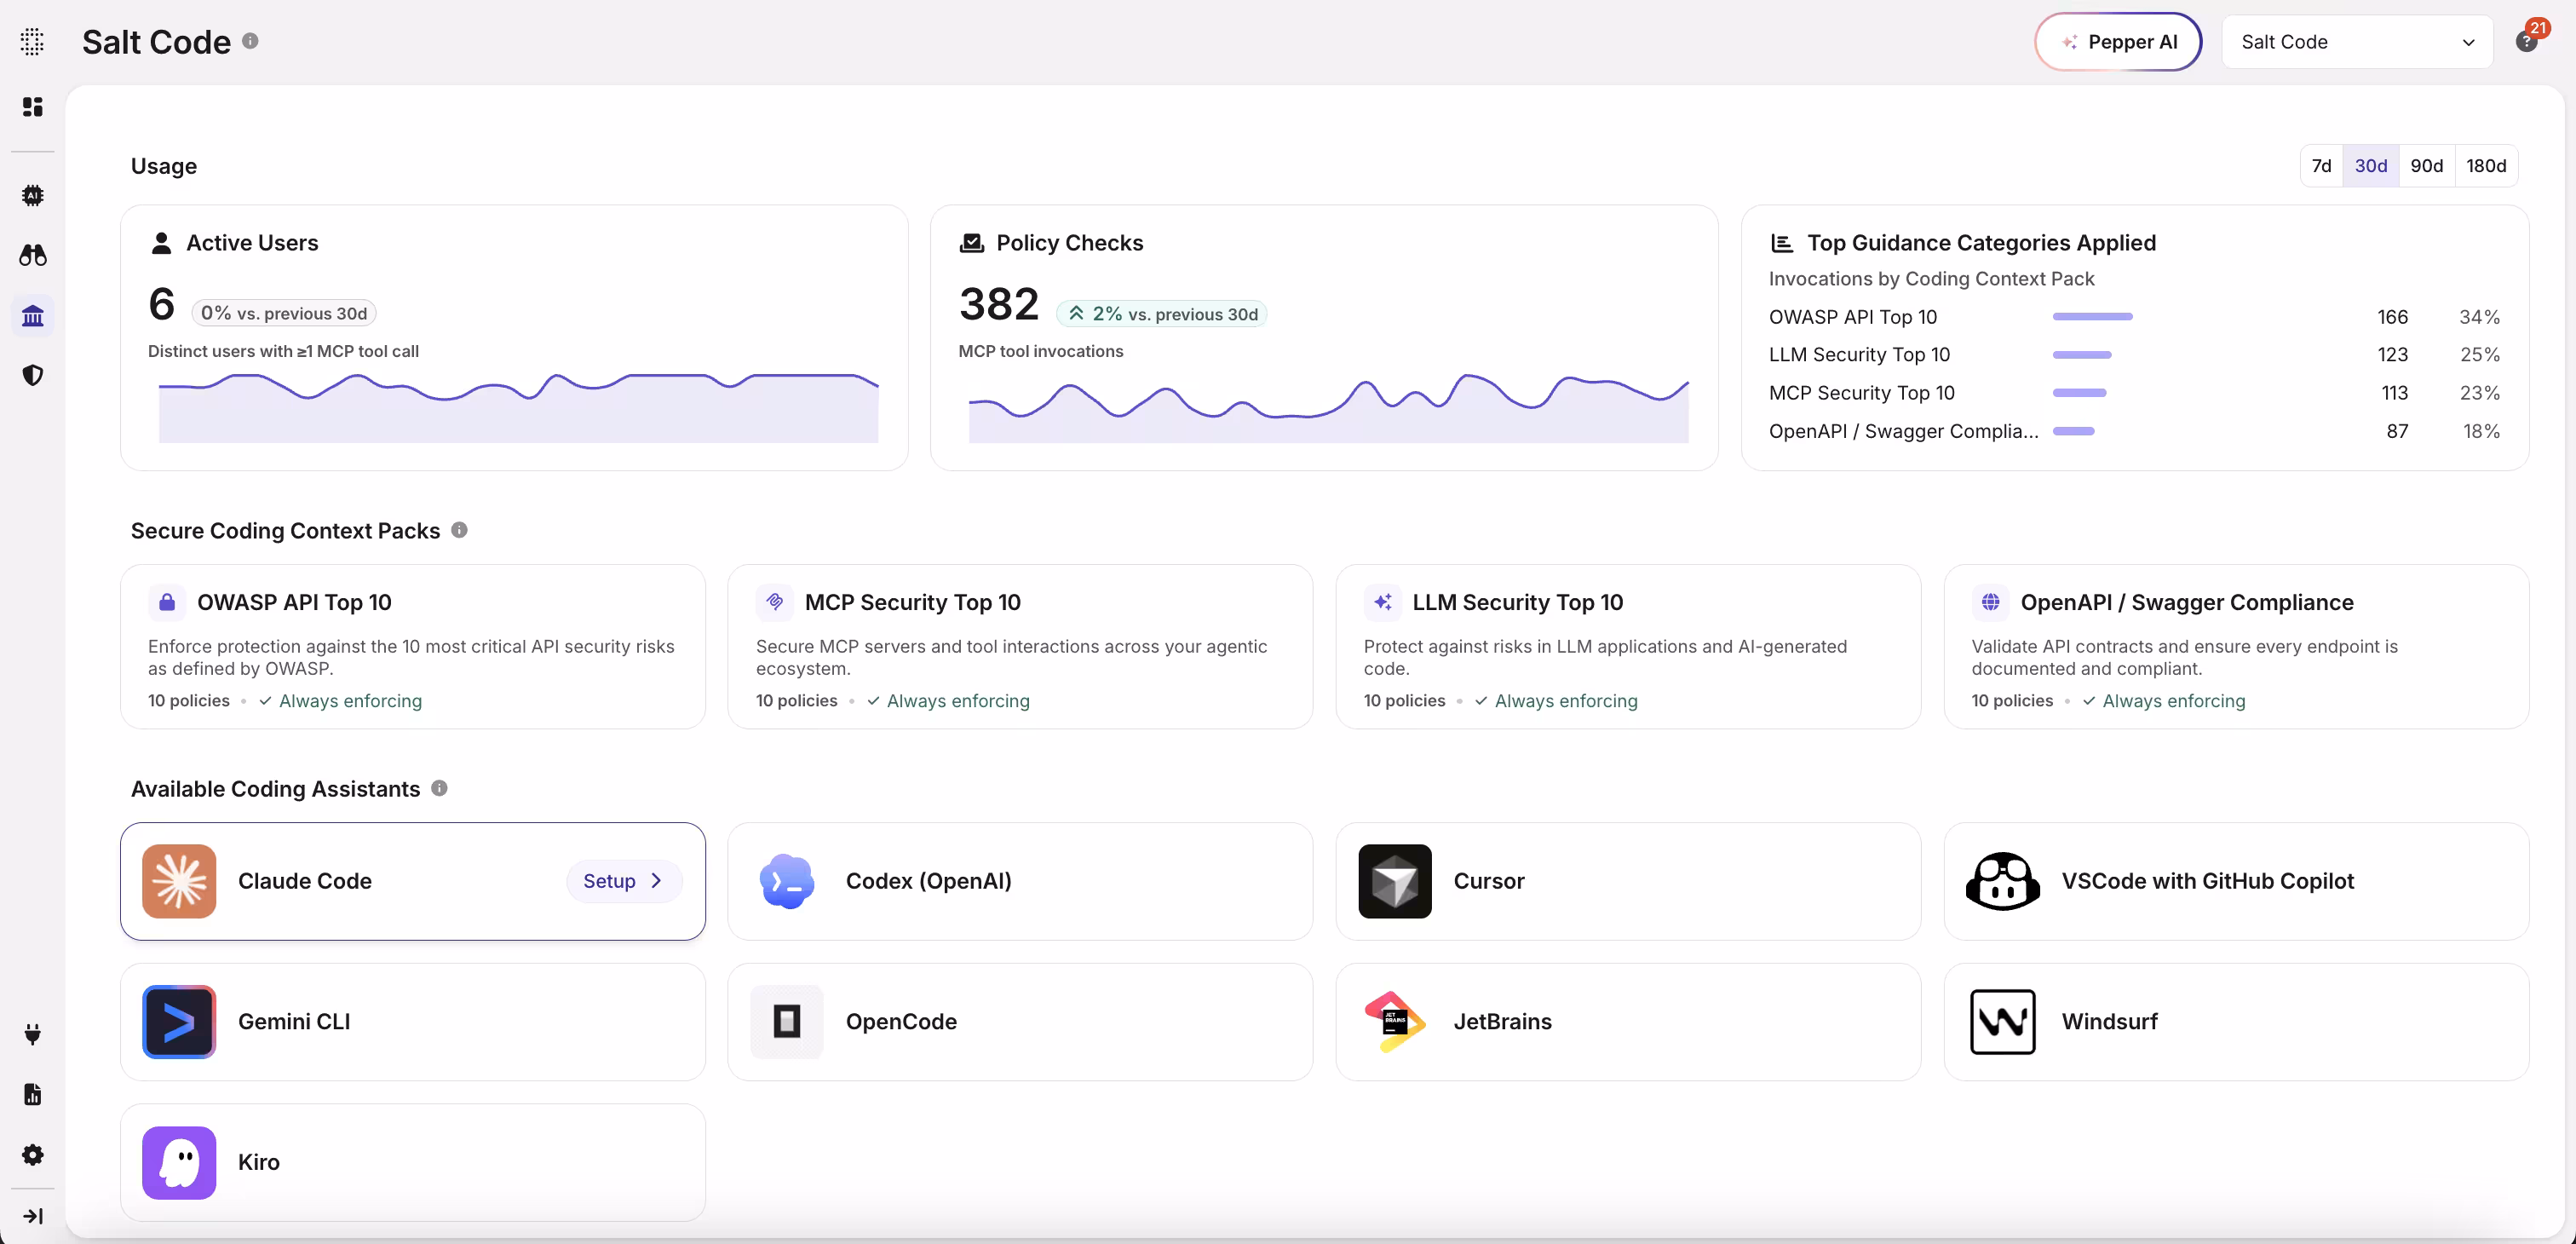
Task: Click 'Invocations by Coding Context Pack' subtitle
Action: 1931,279
